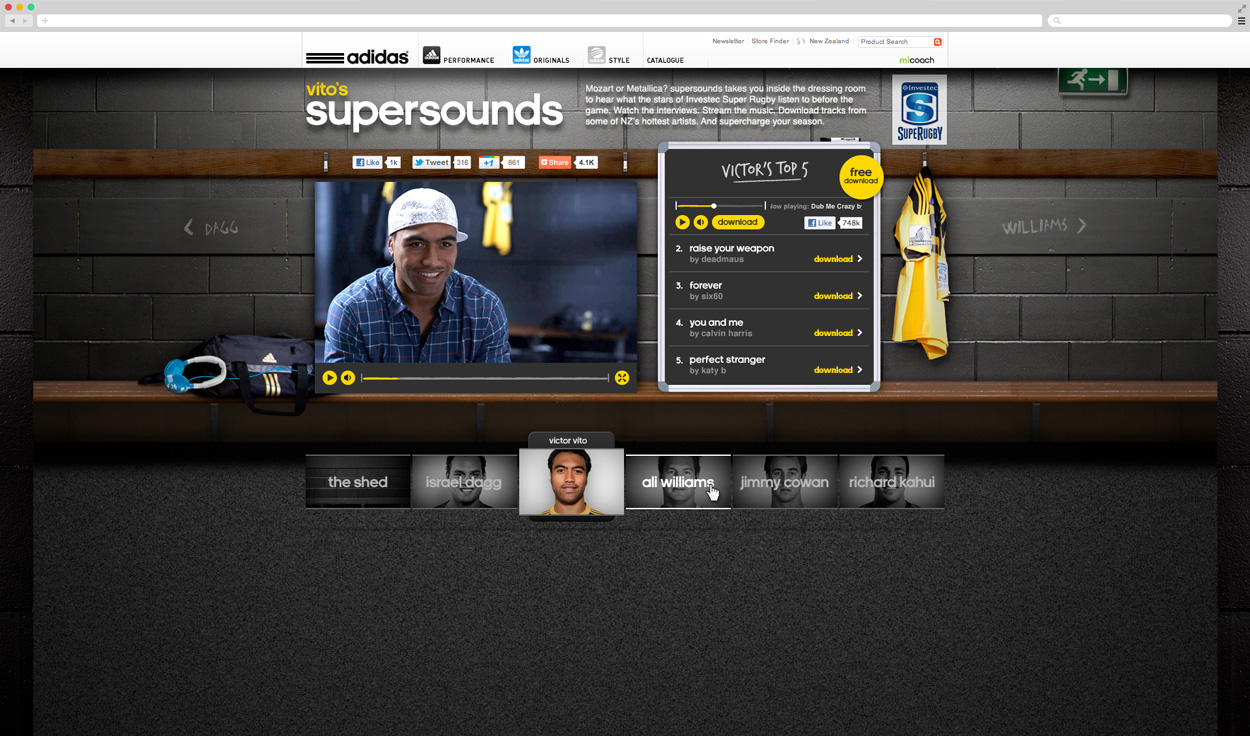Image resolution: width=1250 pixels, height=736 pixels.
Task: Click the browser forward arrow
Action: click(26, 21)
